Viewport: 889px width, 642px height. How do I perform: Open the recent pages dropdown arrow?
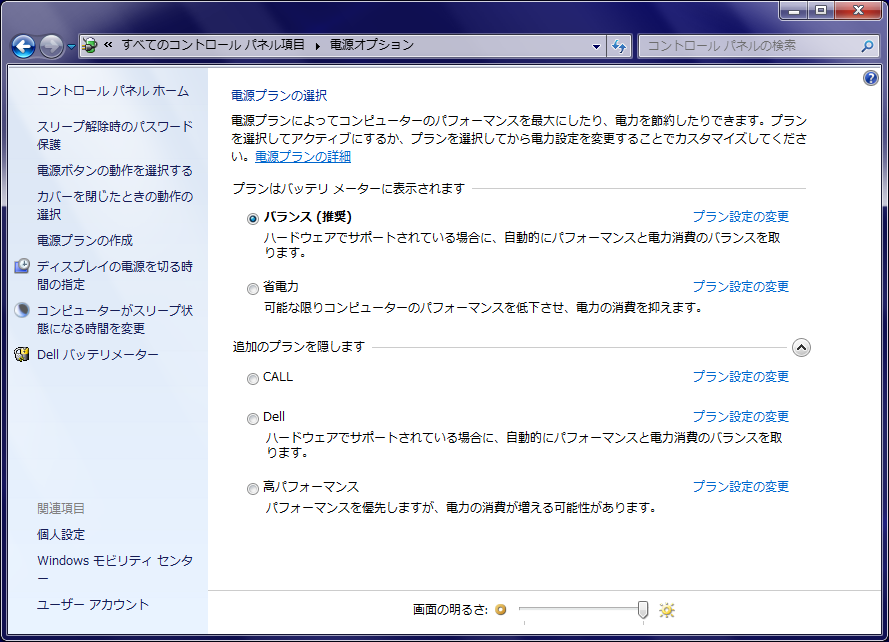[71, 47]
